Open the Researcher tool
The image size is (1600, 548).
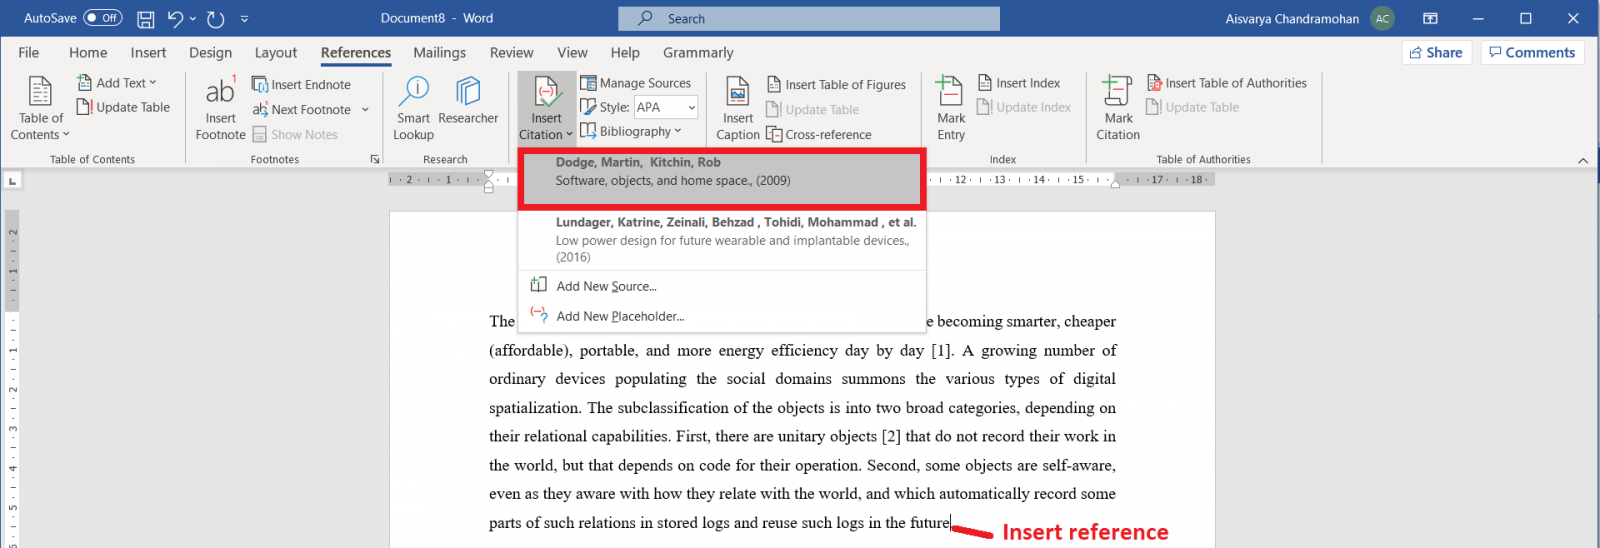coord(468,93)
